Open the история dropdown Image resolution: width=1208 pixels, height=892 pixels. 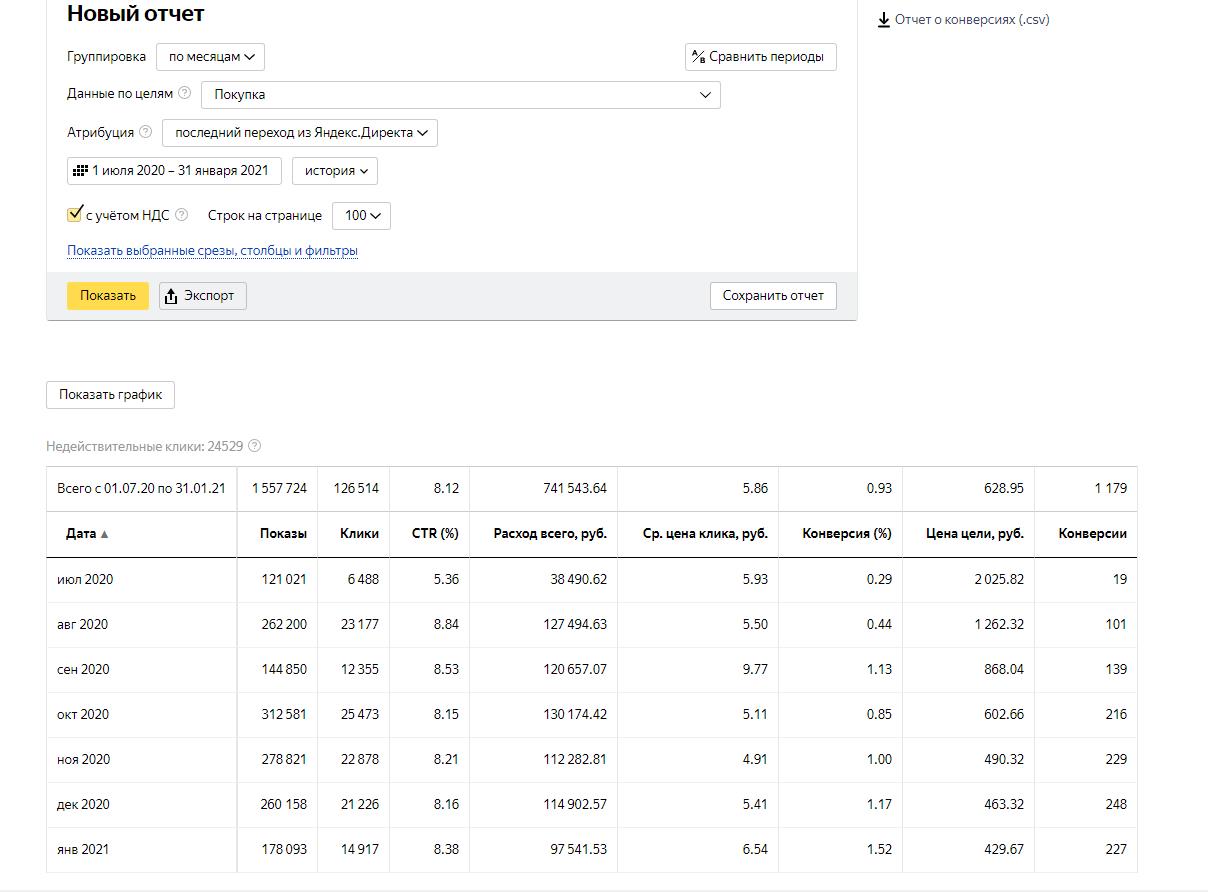point(335,171)
